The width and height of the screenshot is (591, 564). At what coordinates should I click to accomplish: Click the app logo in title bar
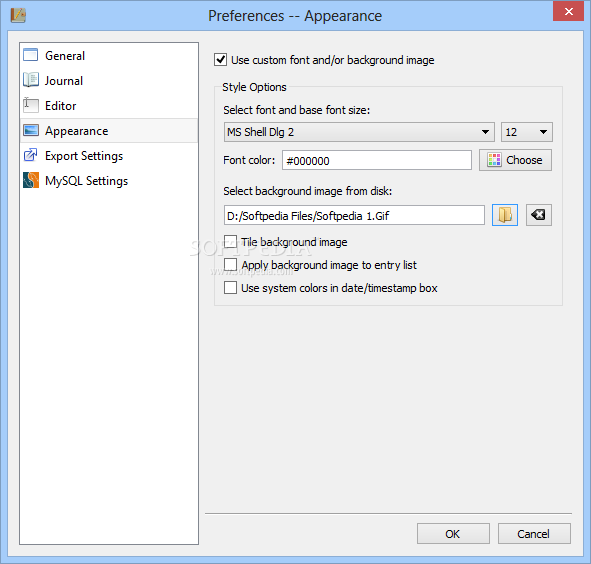click(x=18, y=15)
